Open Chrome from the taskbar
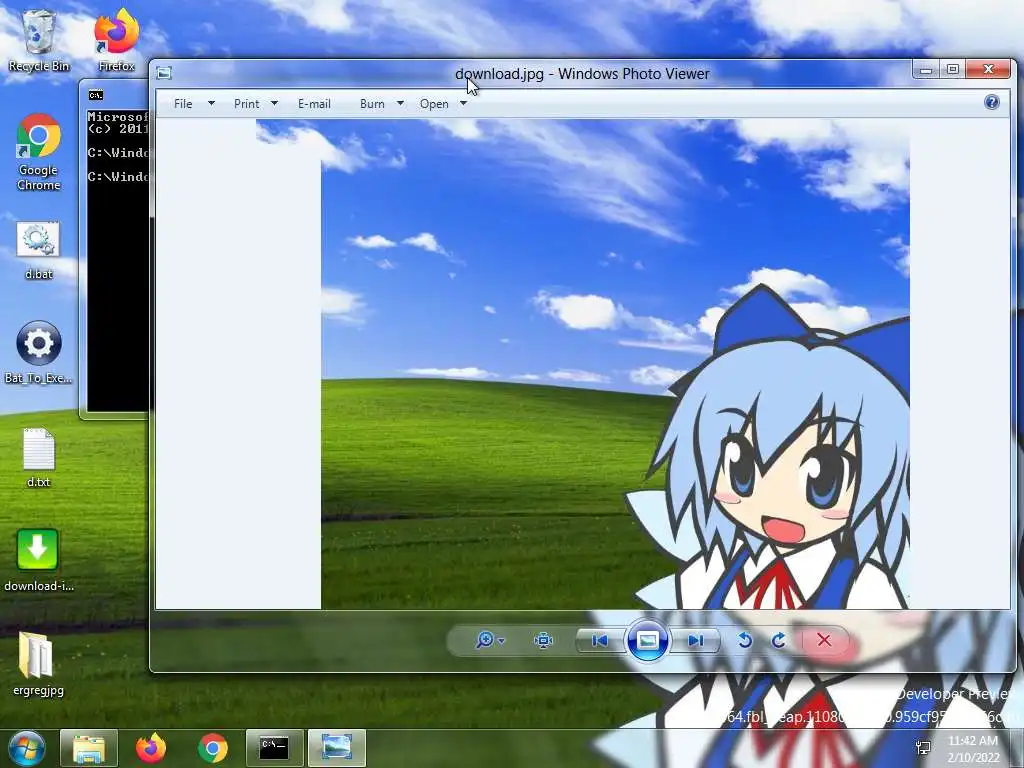Viewport: 1024px width, 768px height. click(x=213, y=748)
